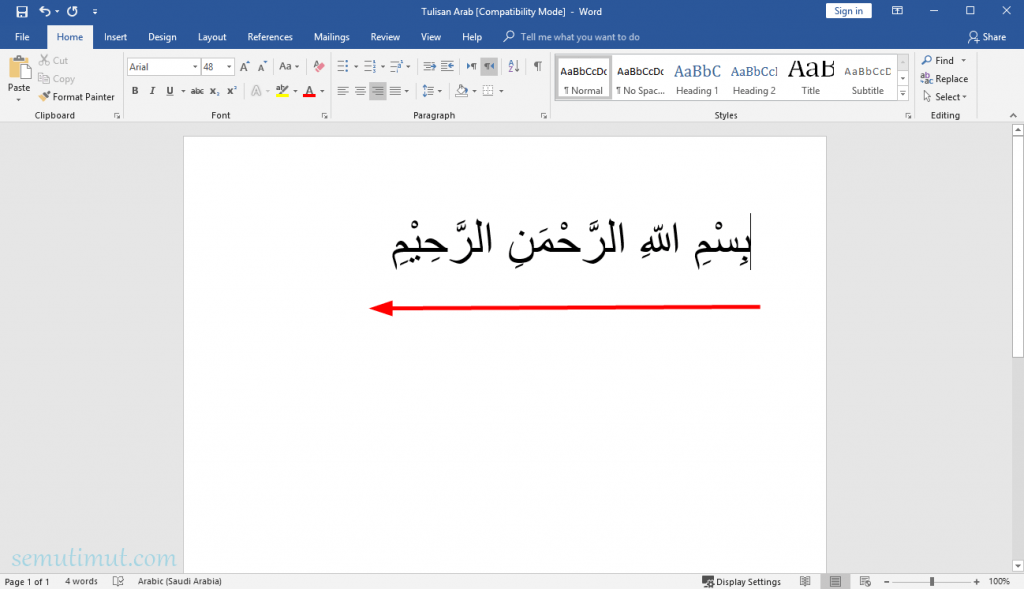This screenshot has width=1024, height=589.
Task: Toggle bold formatting
Action: [135, 90]
